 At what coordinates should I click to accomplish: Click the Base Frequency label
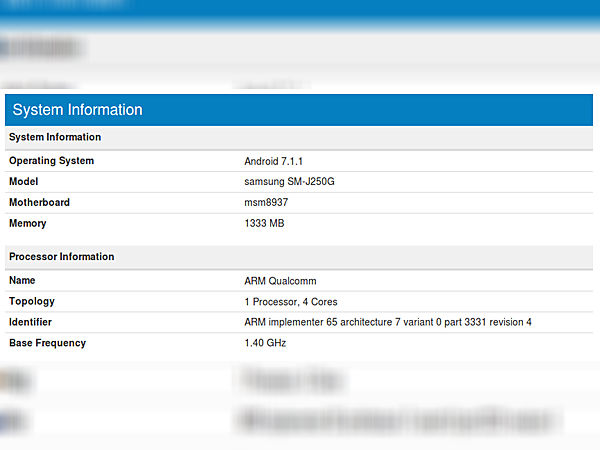pyautogui.click(x=47, y=343)
